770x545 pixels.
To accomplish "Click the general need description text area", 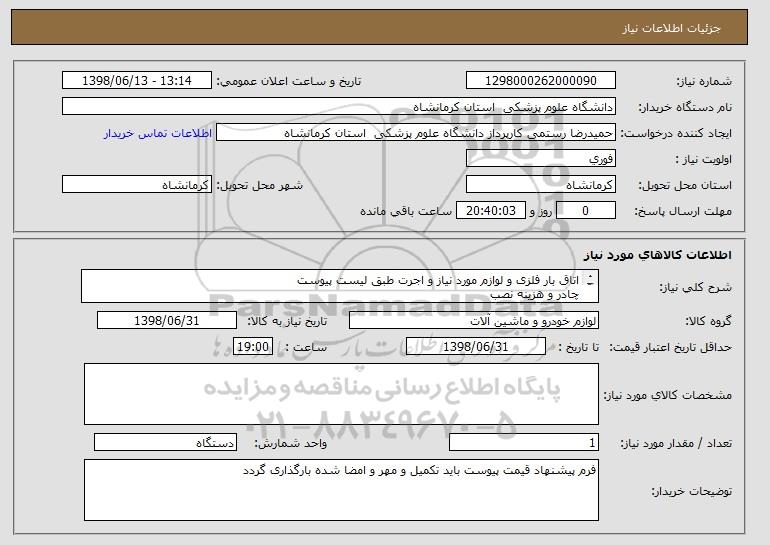I will click(x=340, y=286).
